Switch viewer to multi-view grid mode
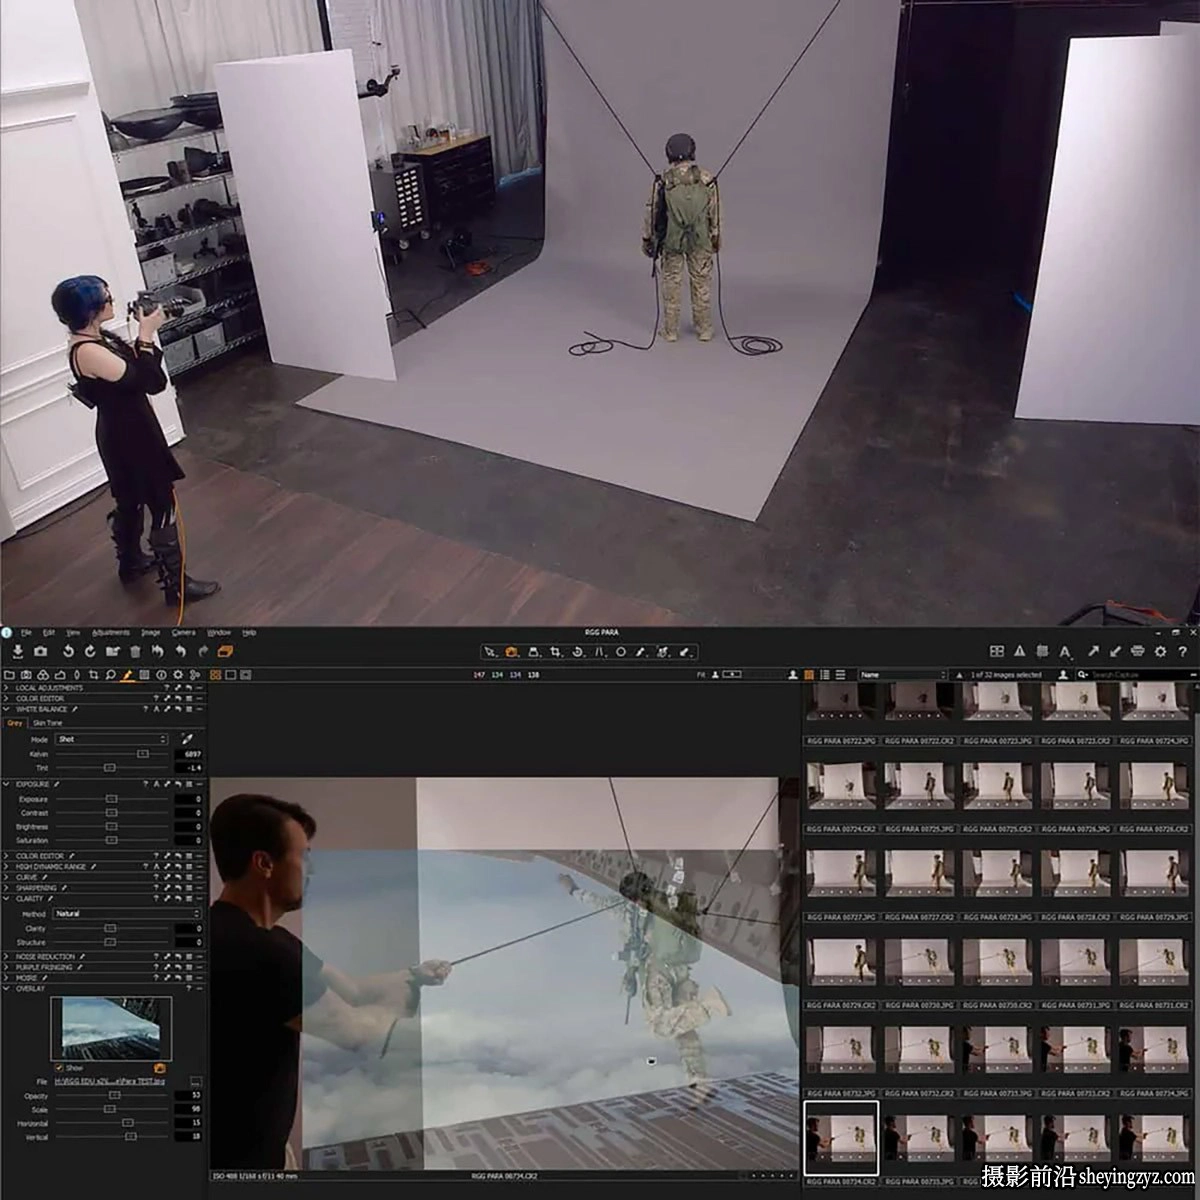This screenshot has width=1200, height=1200. point(216,675)
